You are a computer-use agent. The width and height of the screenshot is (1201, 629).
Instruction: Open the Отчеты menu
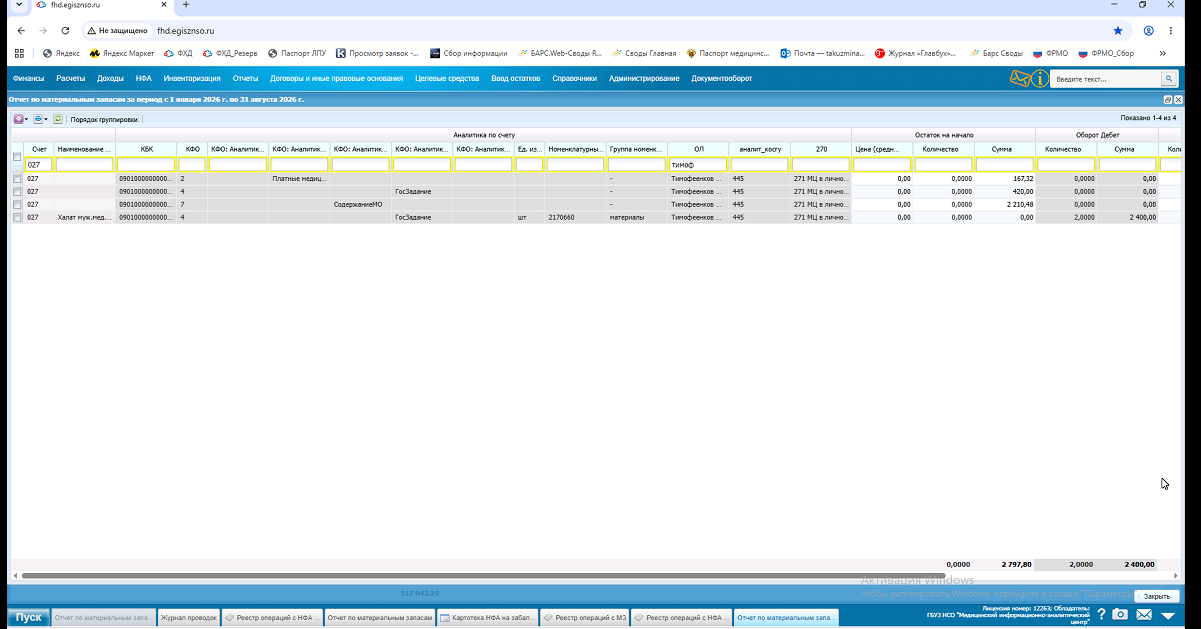tap(245, 78)
